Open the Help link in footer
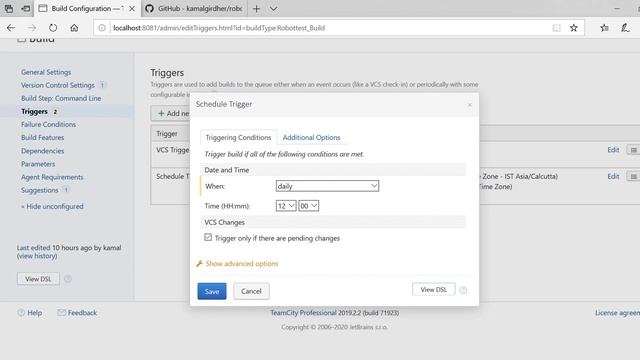 pyautogui.click(x=34, y=313)
